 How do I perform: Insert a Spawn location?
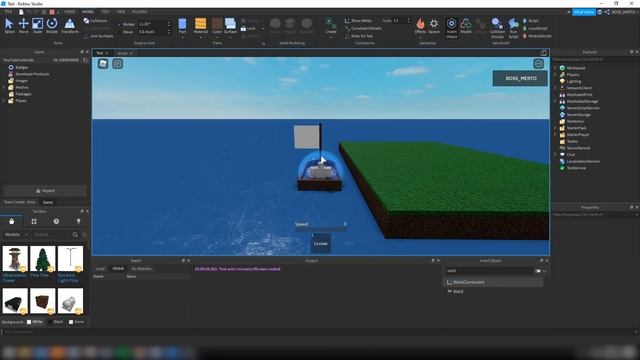tap(434, 26)
